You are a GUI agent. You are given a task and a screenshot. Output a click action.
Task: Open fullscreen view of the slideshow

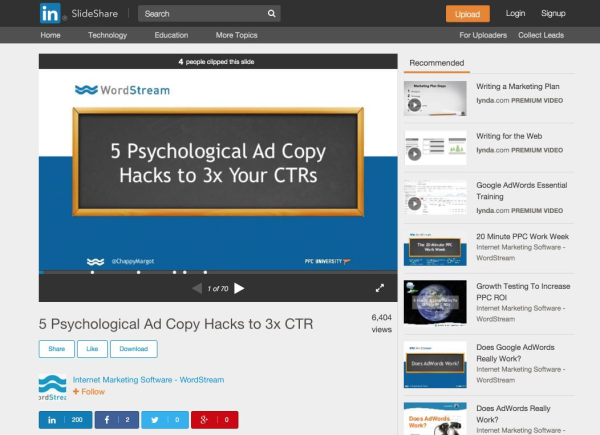click(380, 288)
